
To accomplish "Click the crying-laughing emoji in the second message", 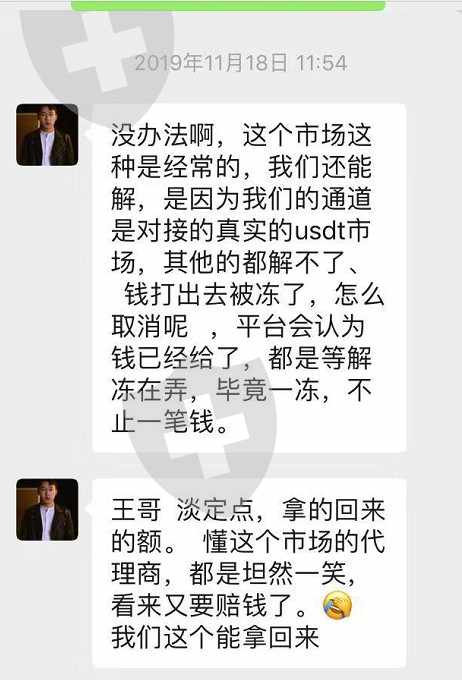I will (338, 606).
